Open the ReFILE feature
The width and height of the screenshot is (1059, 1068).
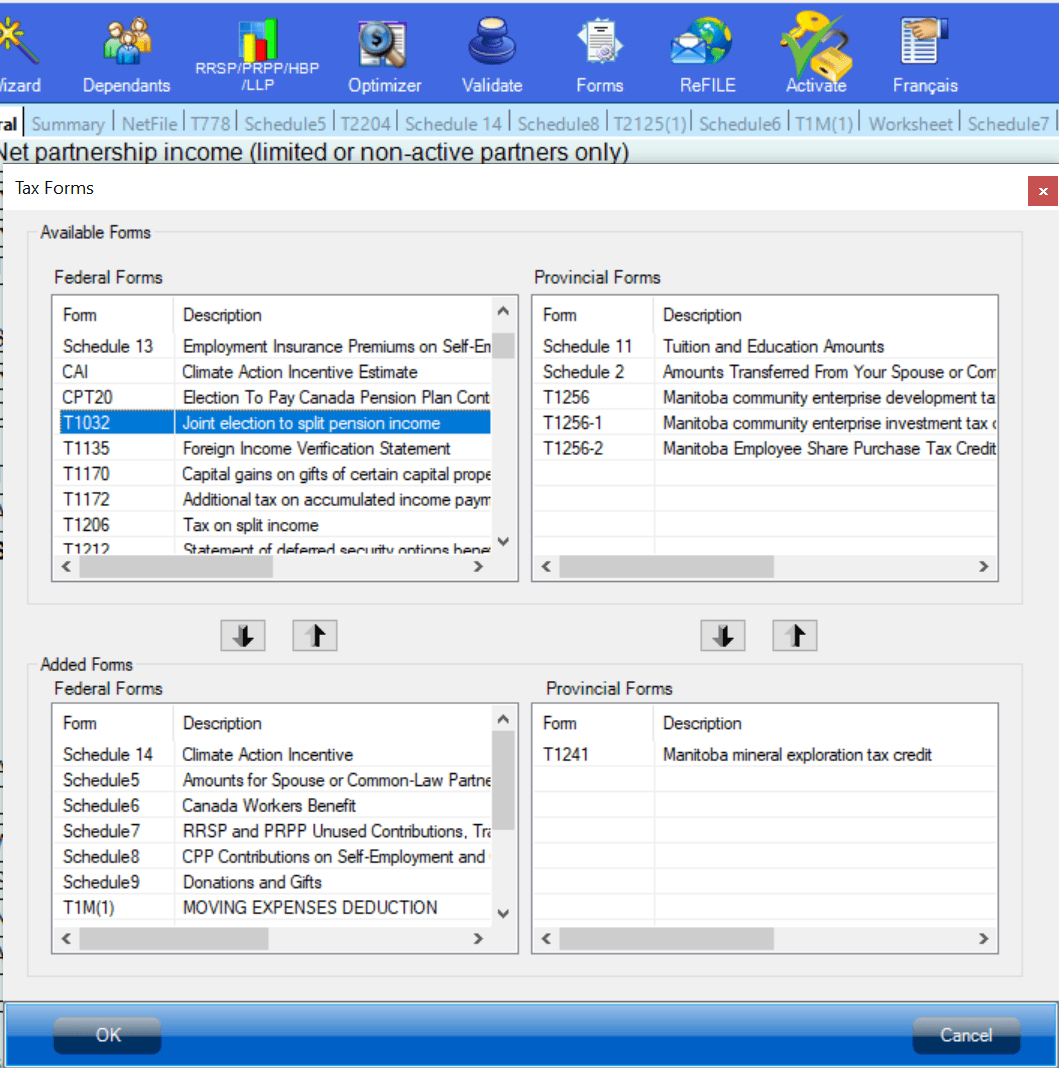click(x=706, y=50)
